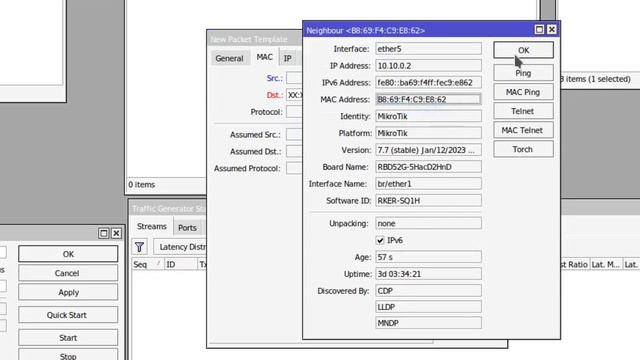
Task: Close the Neighbour window
Action: click(552, 29)
